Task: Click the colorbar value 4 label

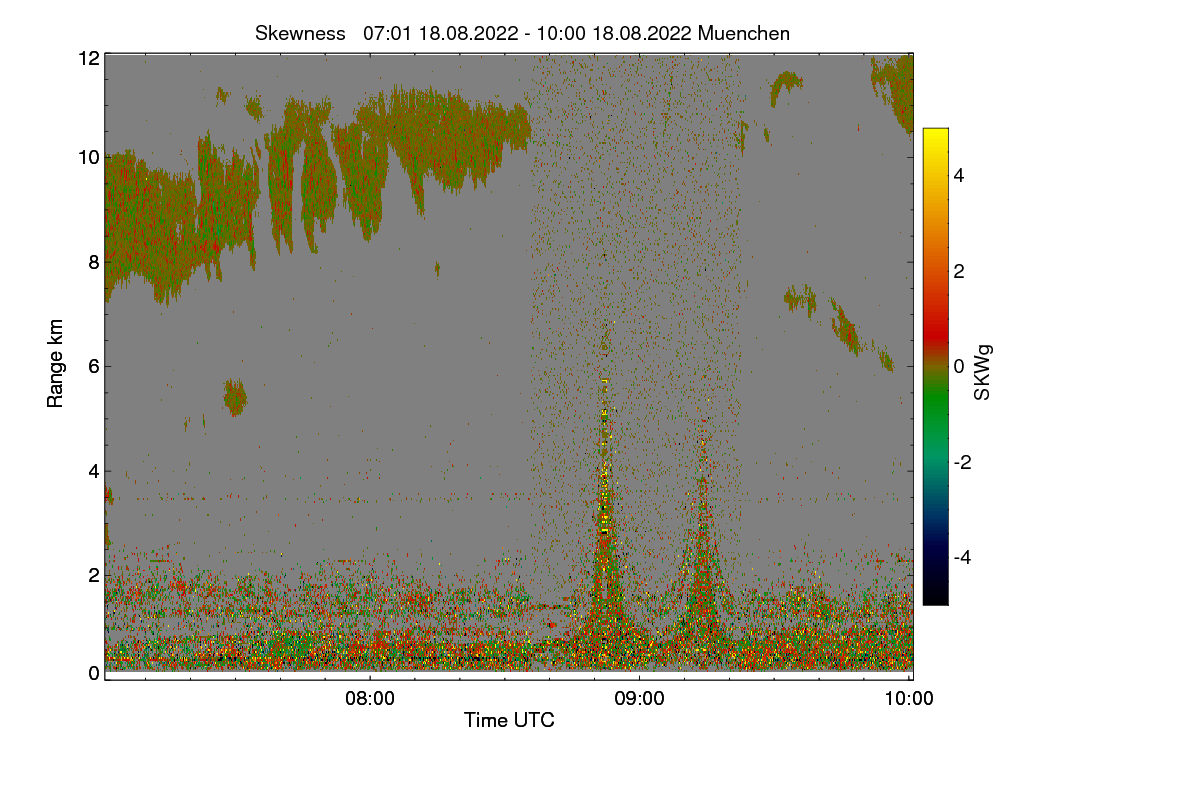Action: click(x=959, y=175)
